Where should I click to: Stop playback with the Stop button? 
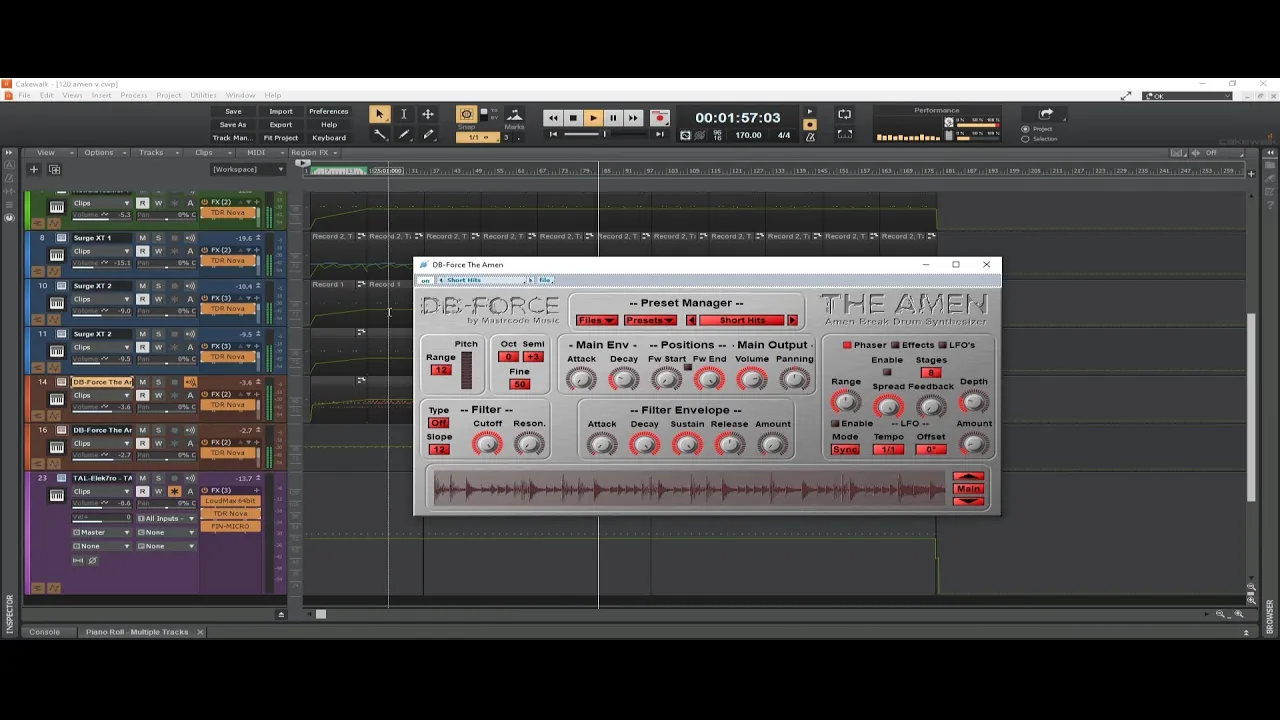click(x=573, y=118)
